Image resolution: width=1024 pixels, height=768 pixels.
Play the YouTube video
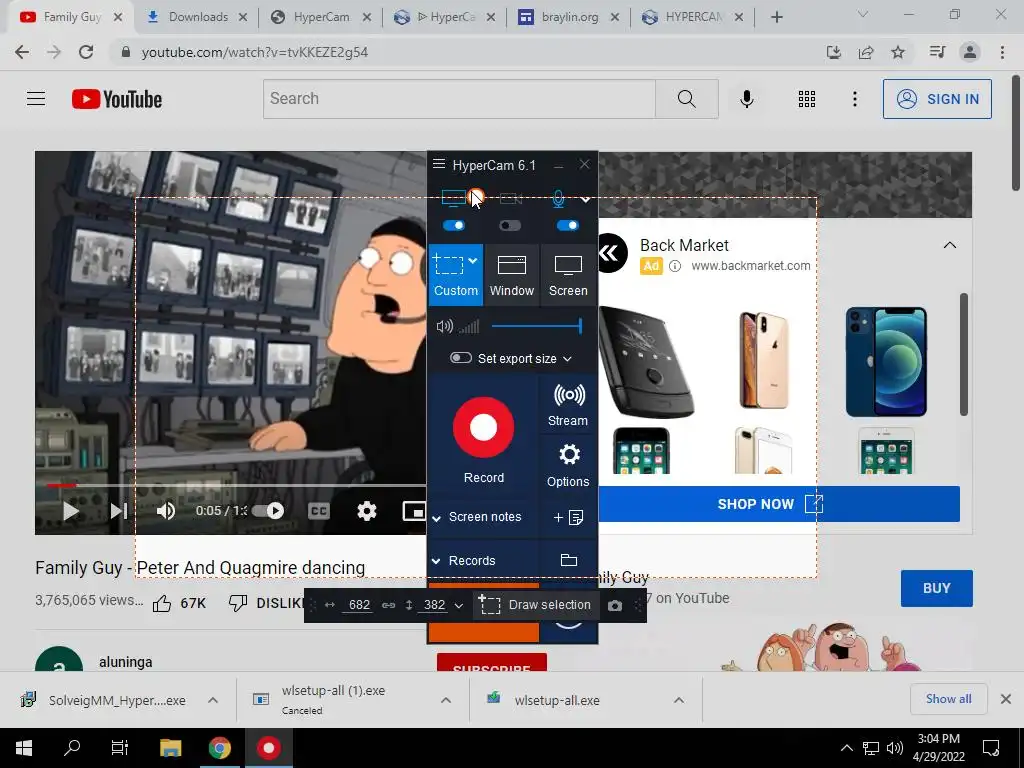71,511
